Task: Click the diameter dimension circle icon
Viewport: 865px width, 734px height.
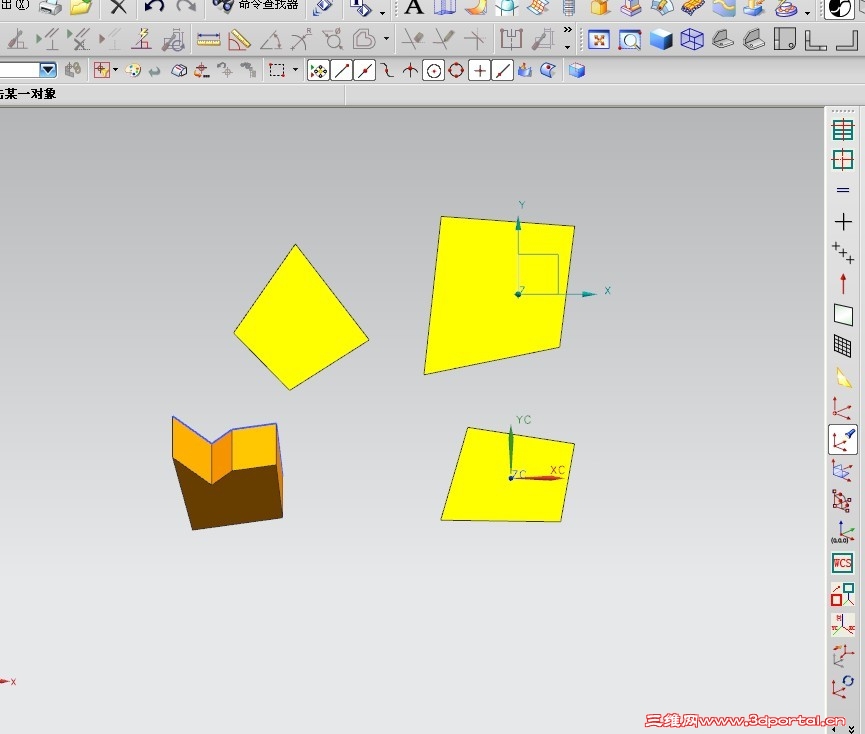Action: (x=333, y=40)
